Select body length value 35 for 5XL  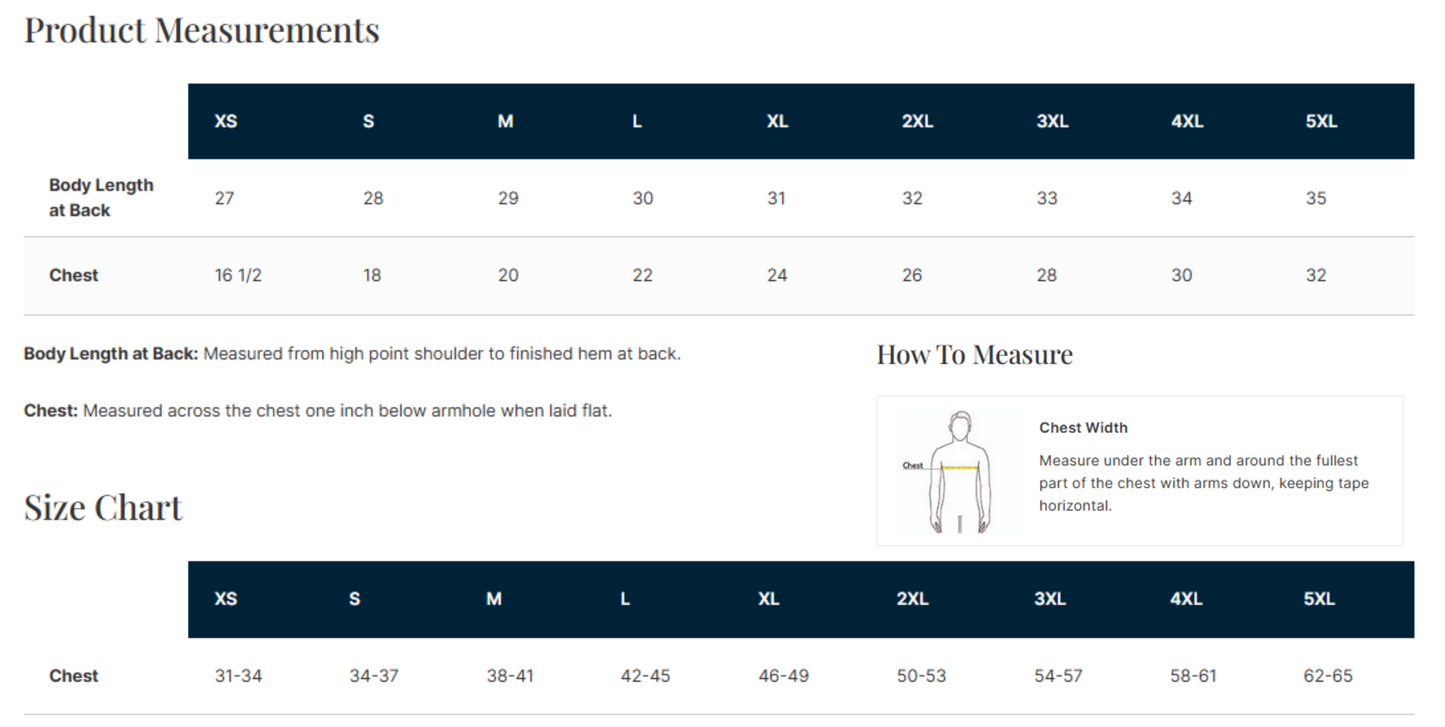tap(1316, 198)
